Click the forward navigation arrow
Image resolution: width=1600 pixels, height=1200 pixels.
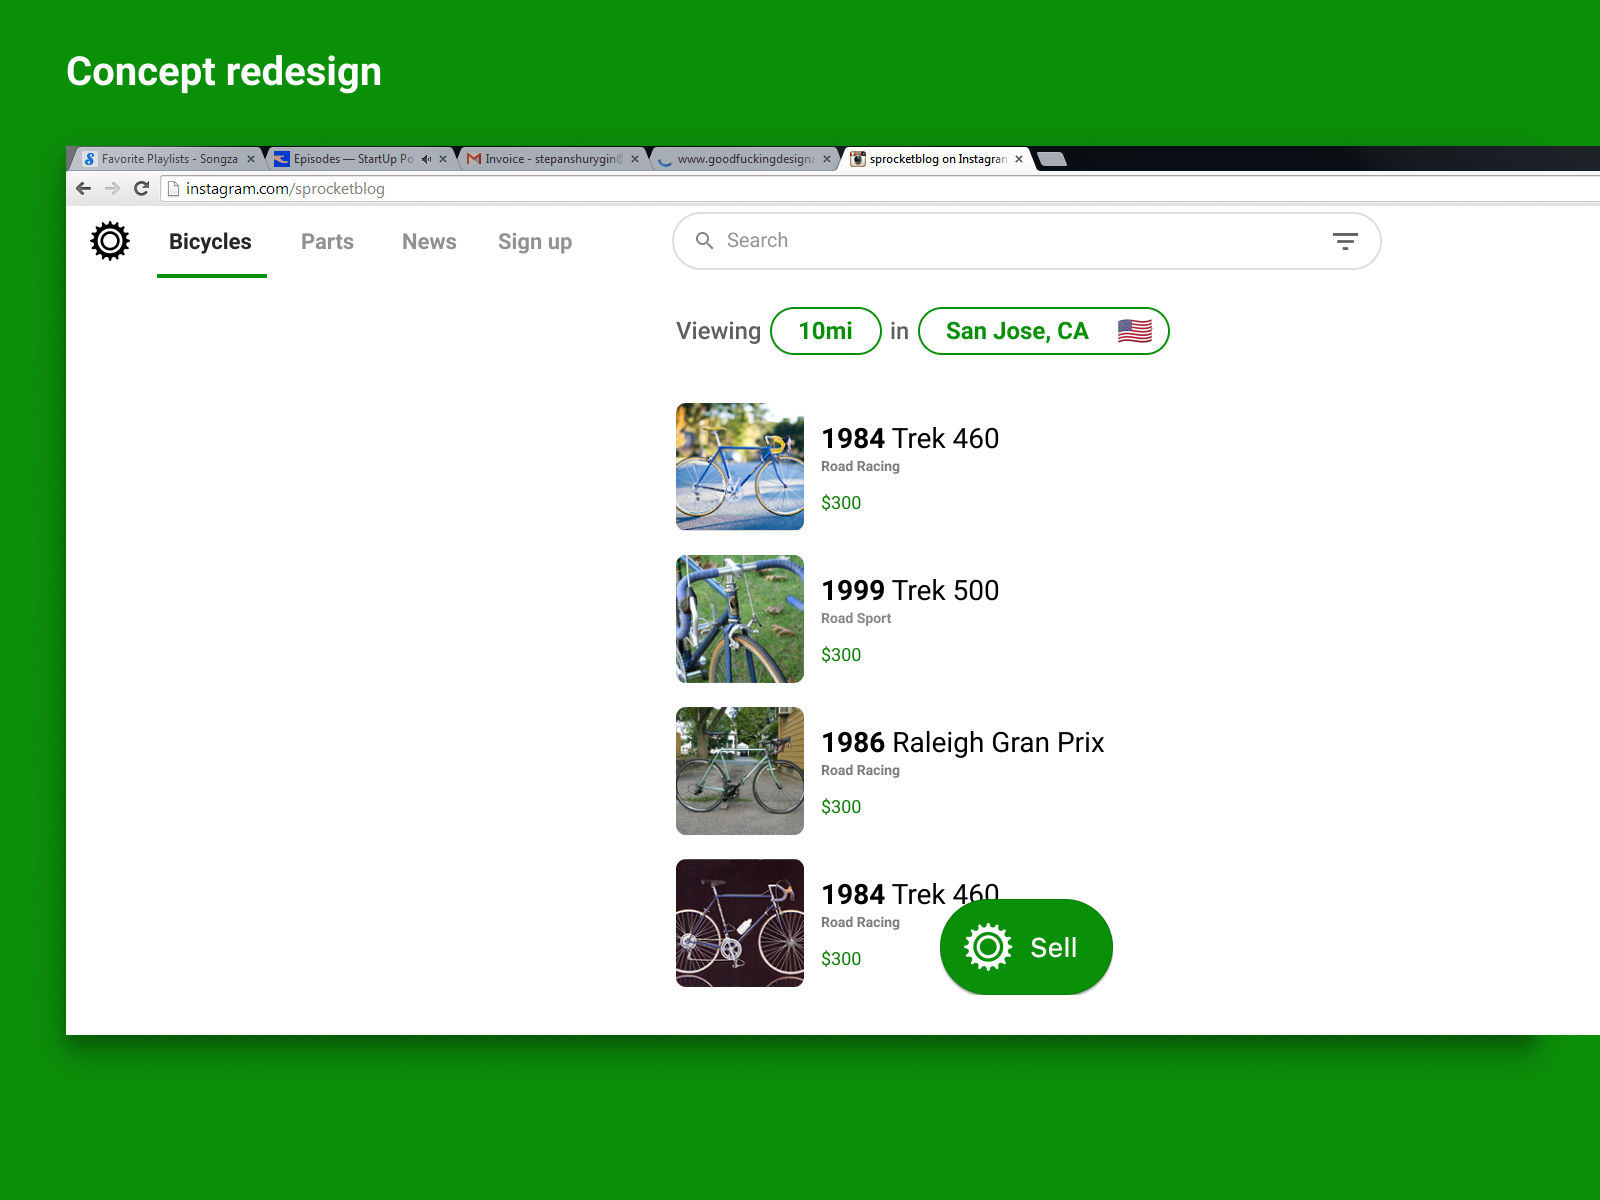coord(112,188)
